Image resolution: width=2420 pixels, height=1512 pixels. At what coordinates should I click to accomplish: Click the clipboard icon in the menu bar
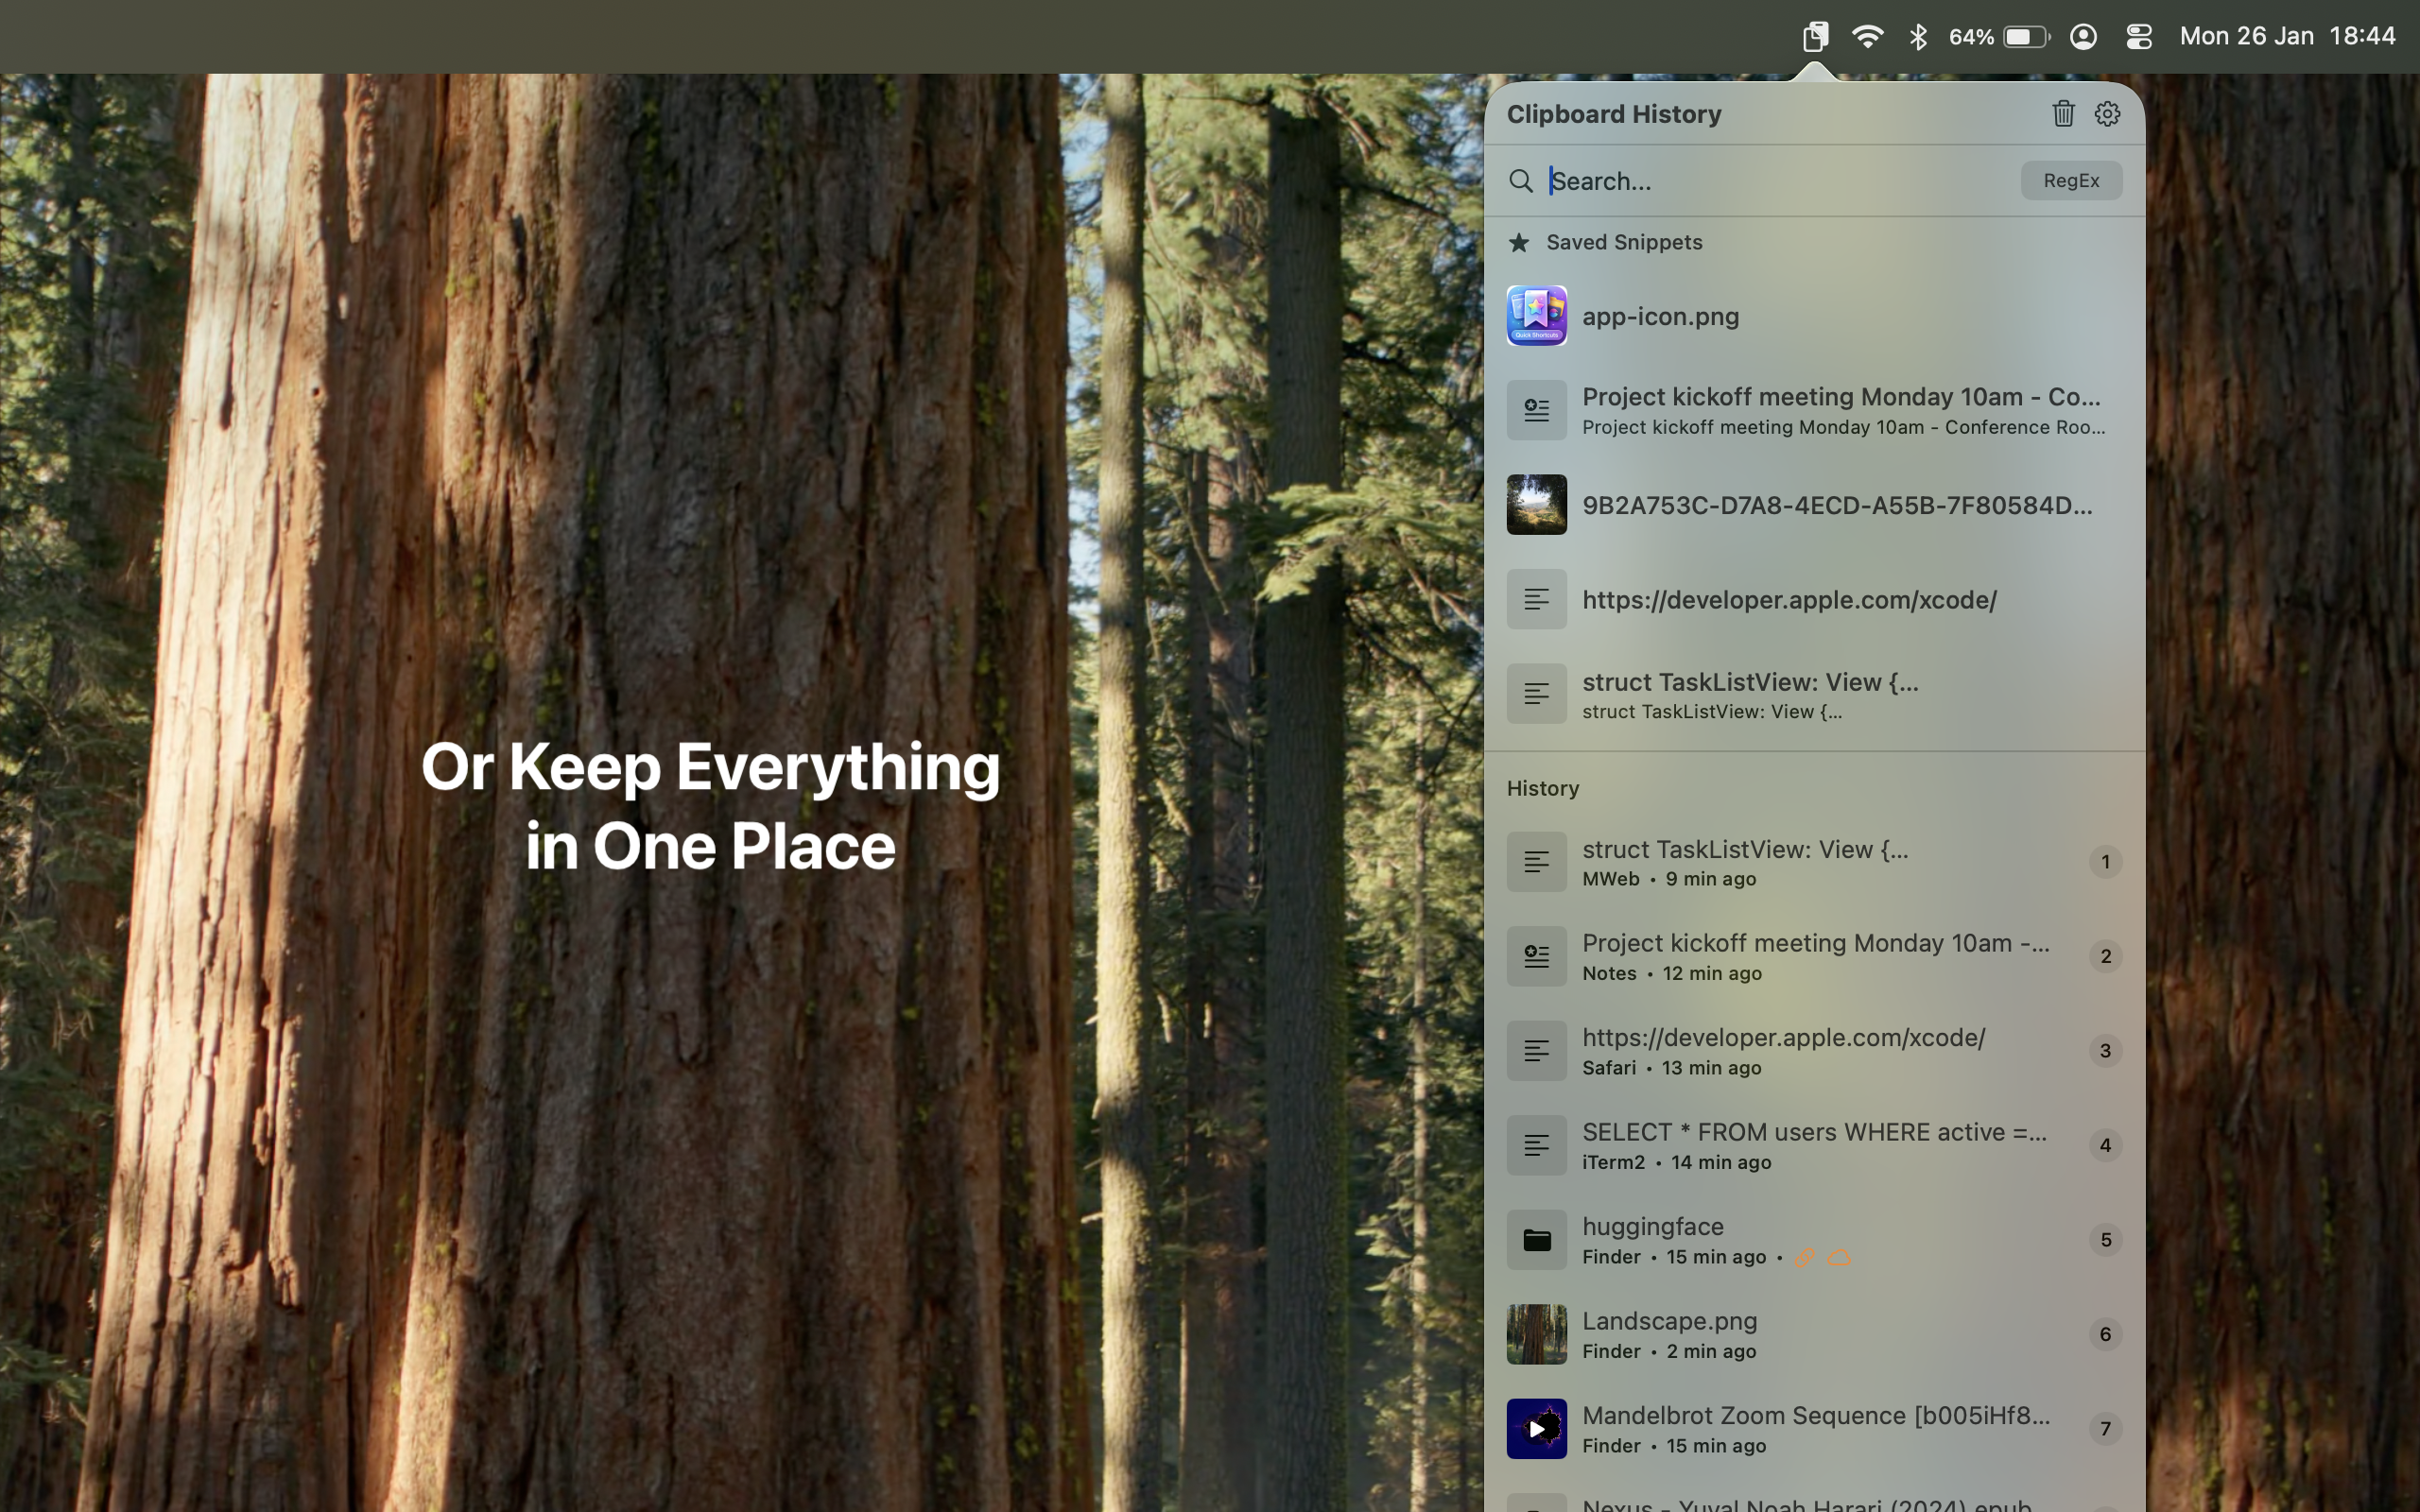click(1814, 36)
